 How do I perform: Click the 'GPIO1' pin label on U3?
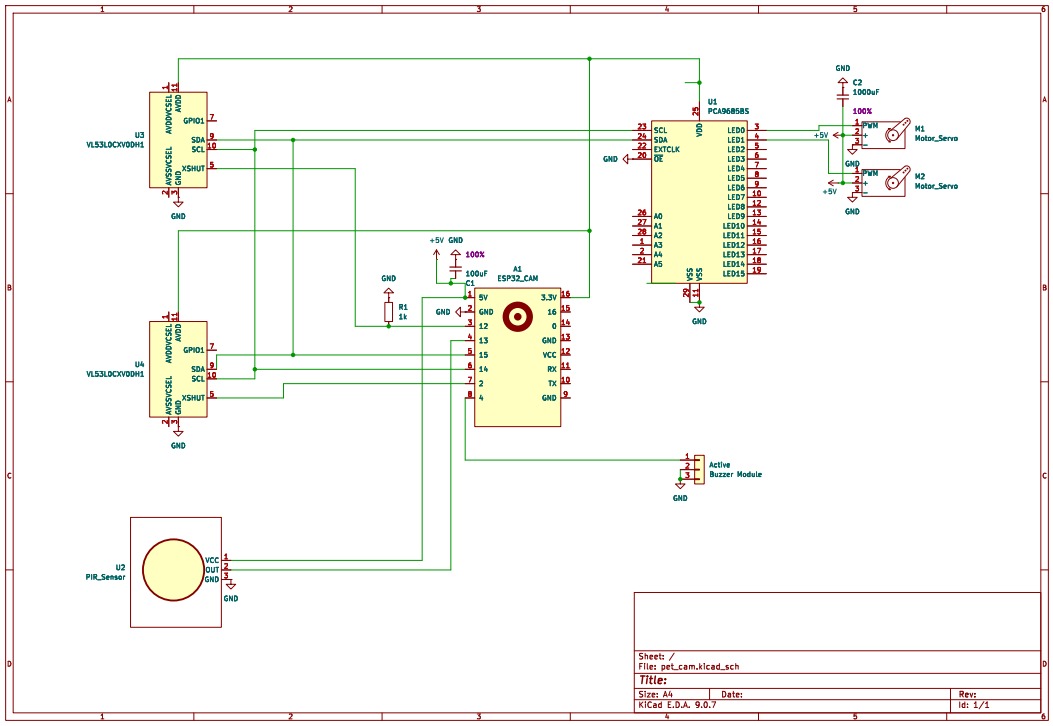[x=193, y=121]
